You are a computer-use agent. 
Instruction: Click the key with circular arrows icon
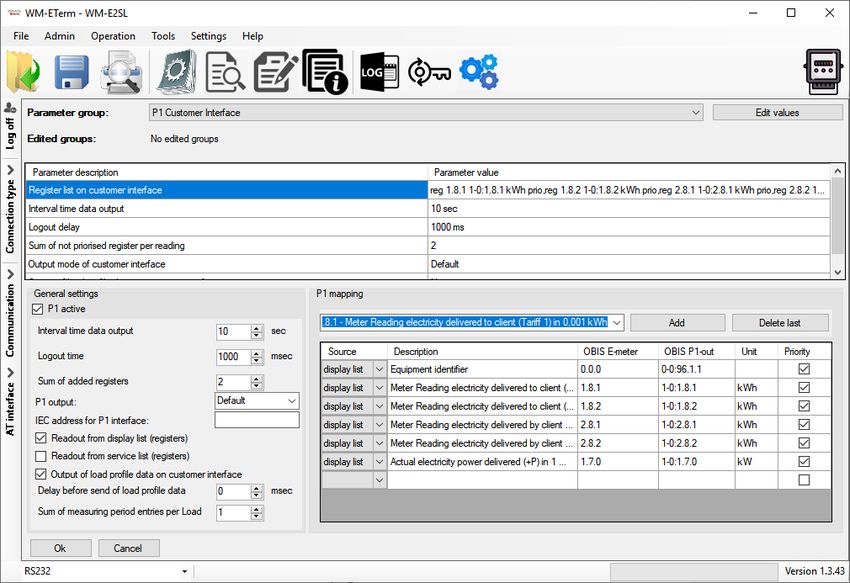pyautogui.click(x=429, y=72)
